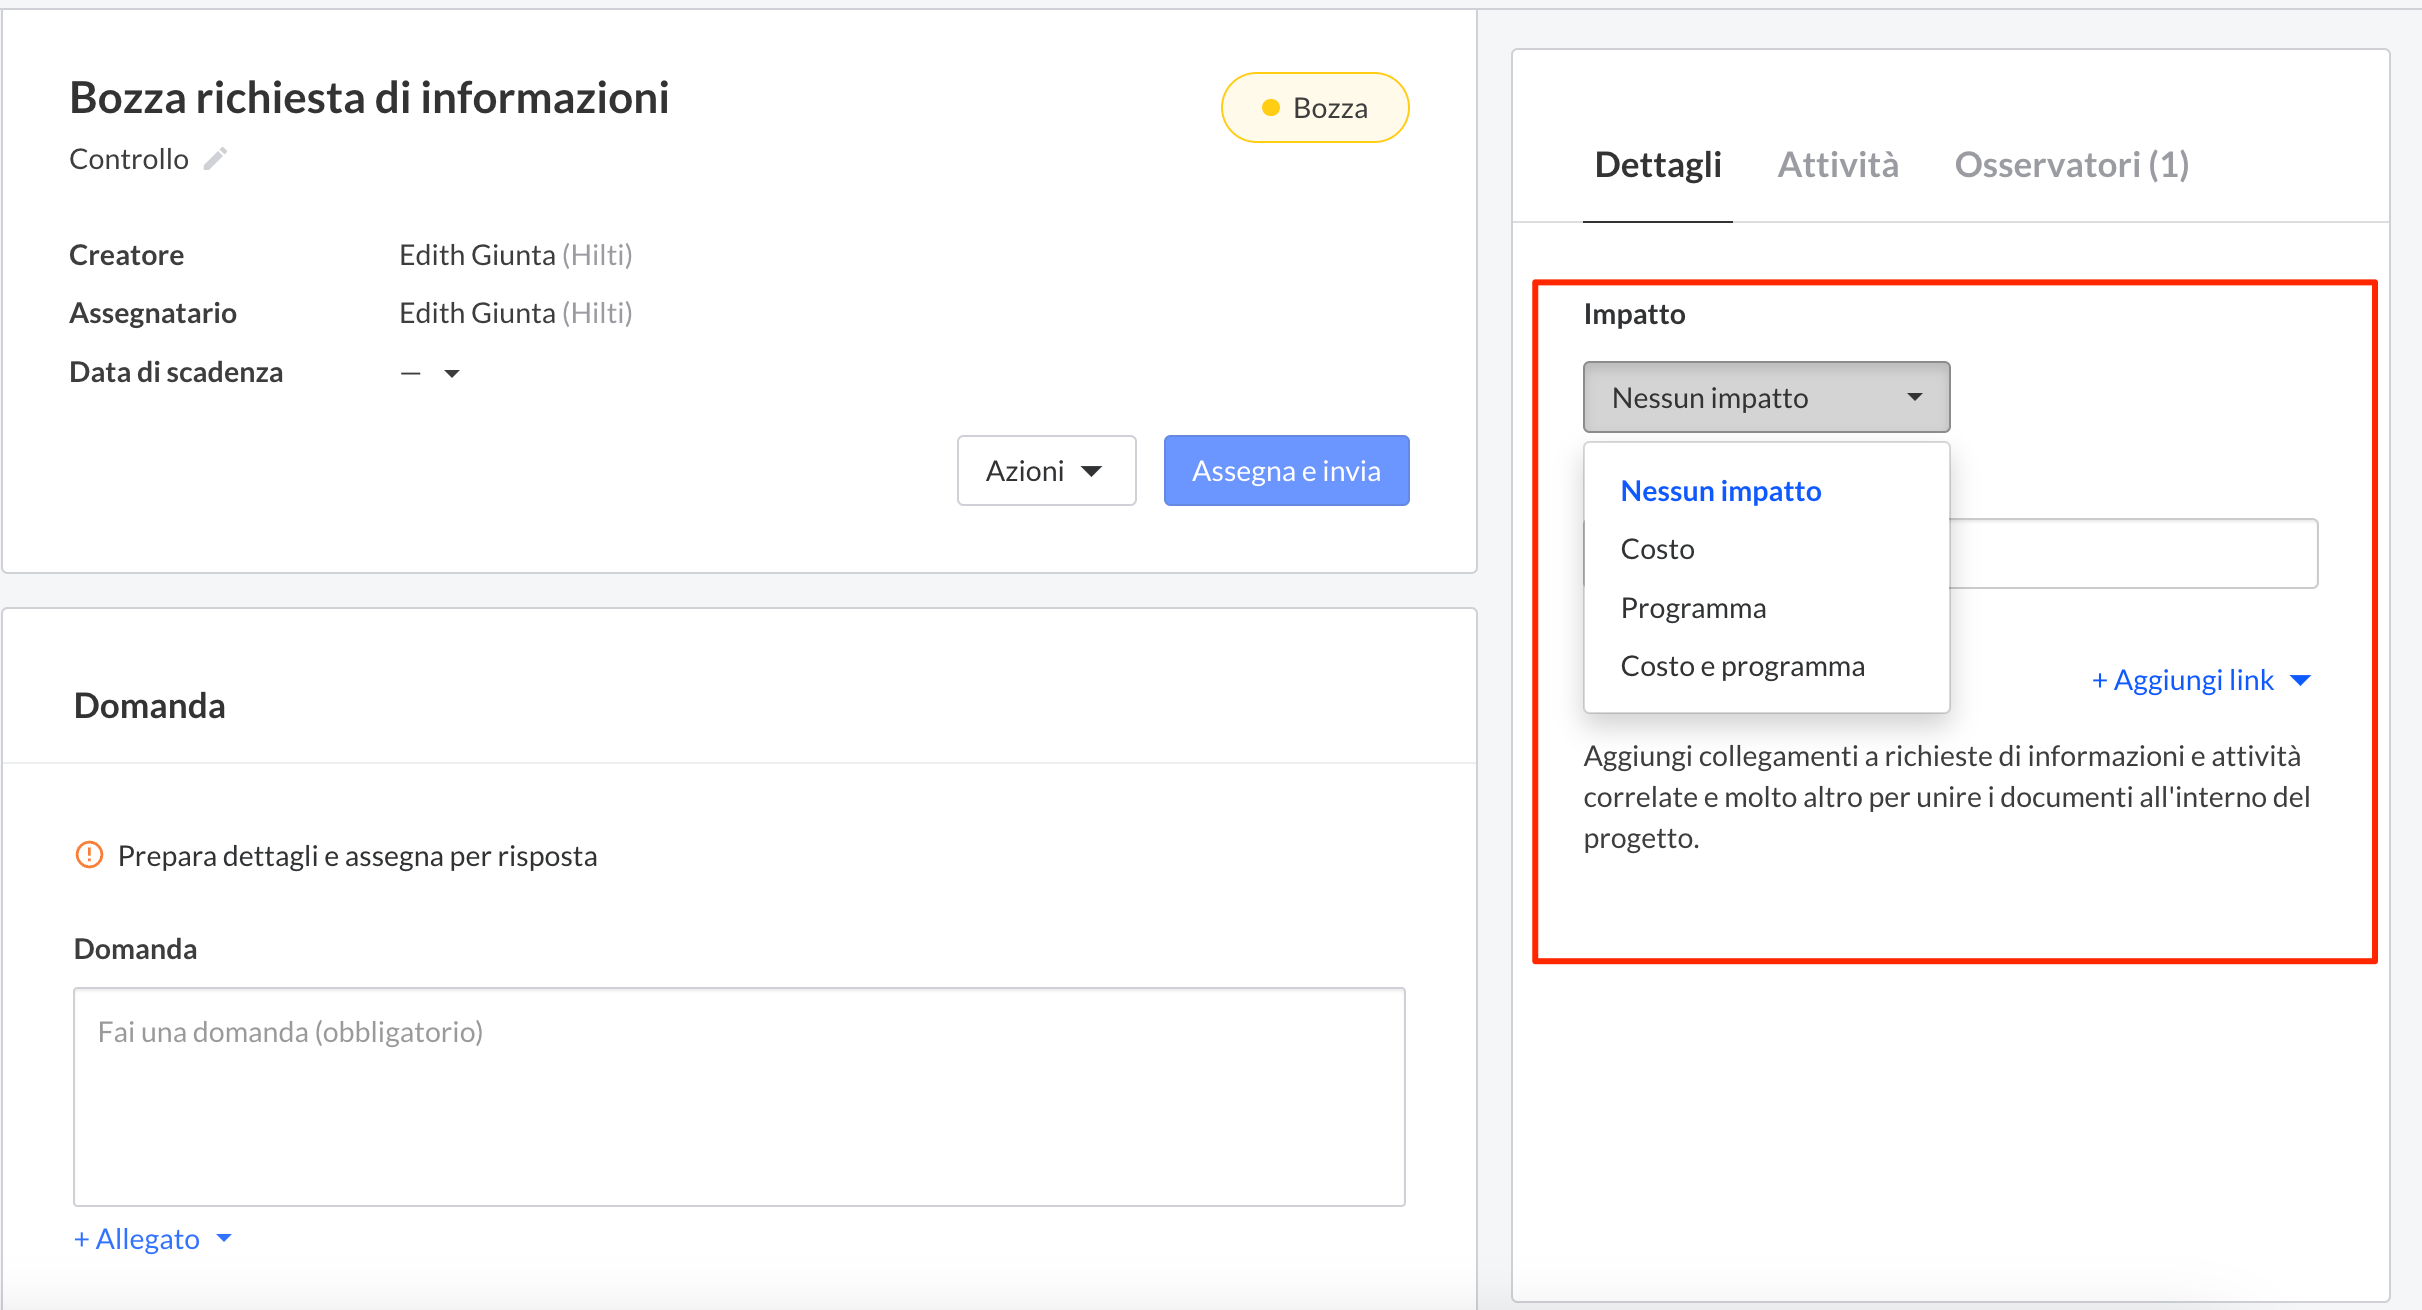The height and width of the screenshot is (1310, 2422).
Task: Click the Assegna e invia button
Action: (x=1286, y=470)
